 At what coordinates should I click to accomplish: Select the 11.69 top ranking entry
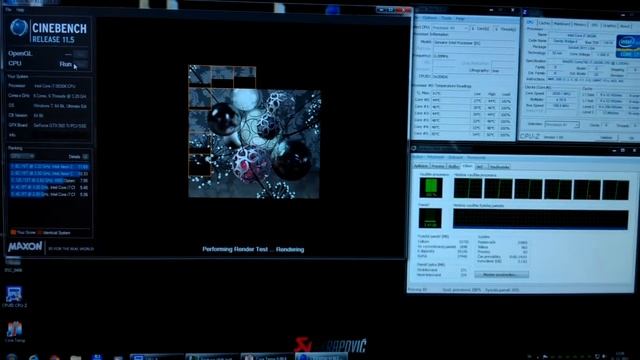[49, 167]
